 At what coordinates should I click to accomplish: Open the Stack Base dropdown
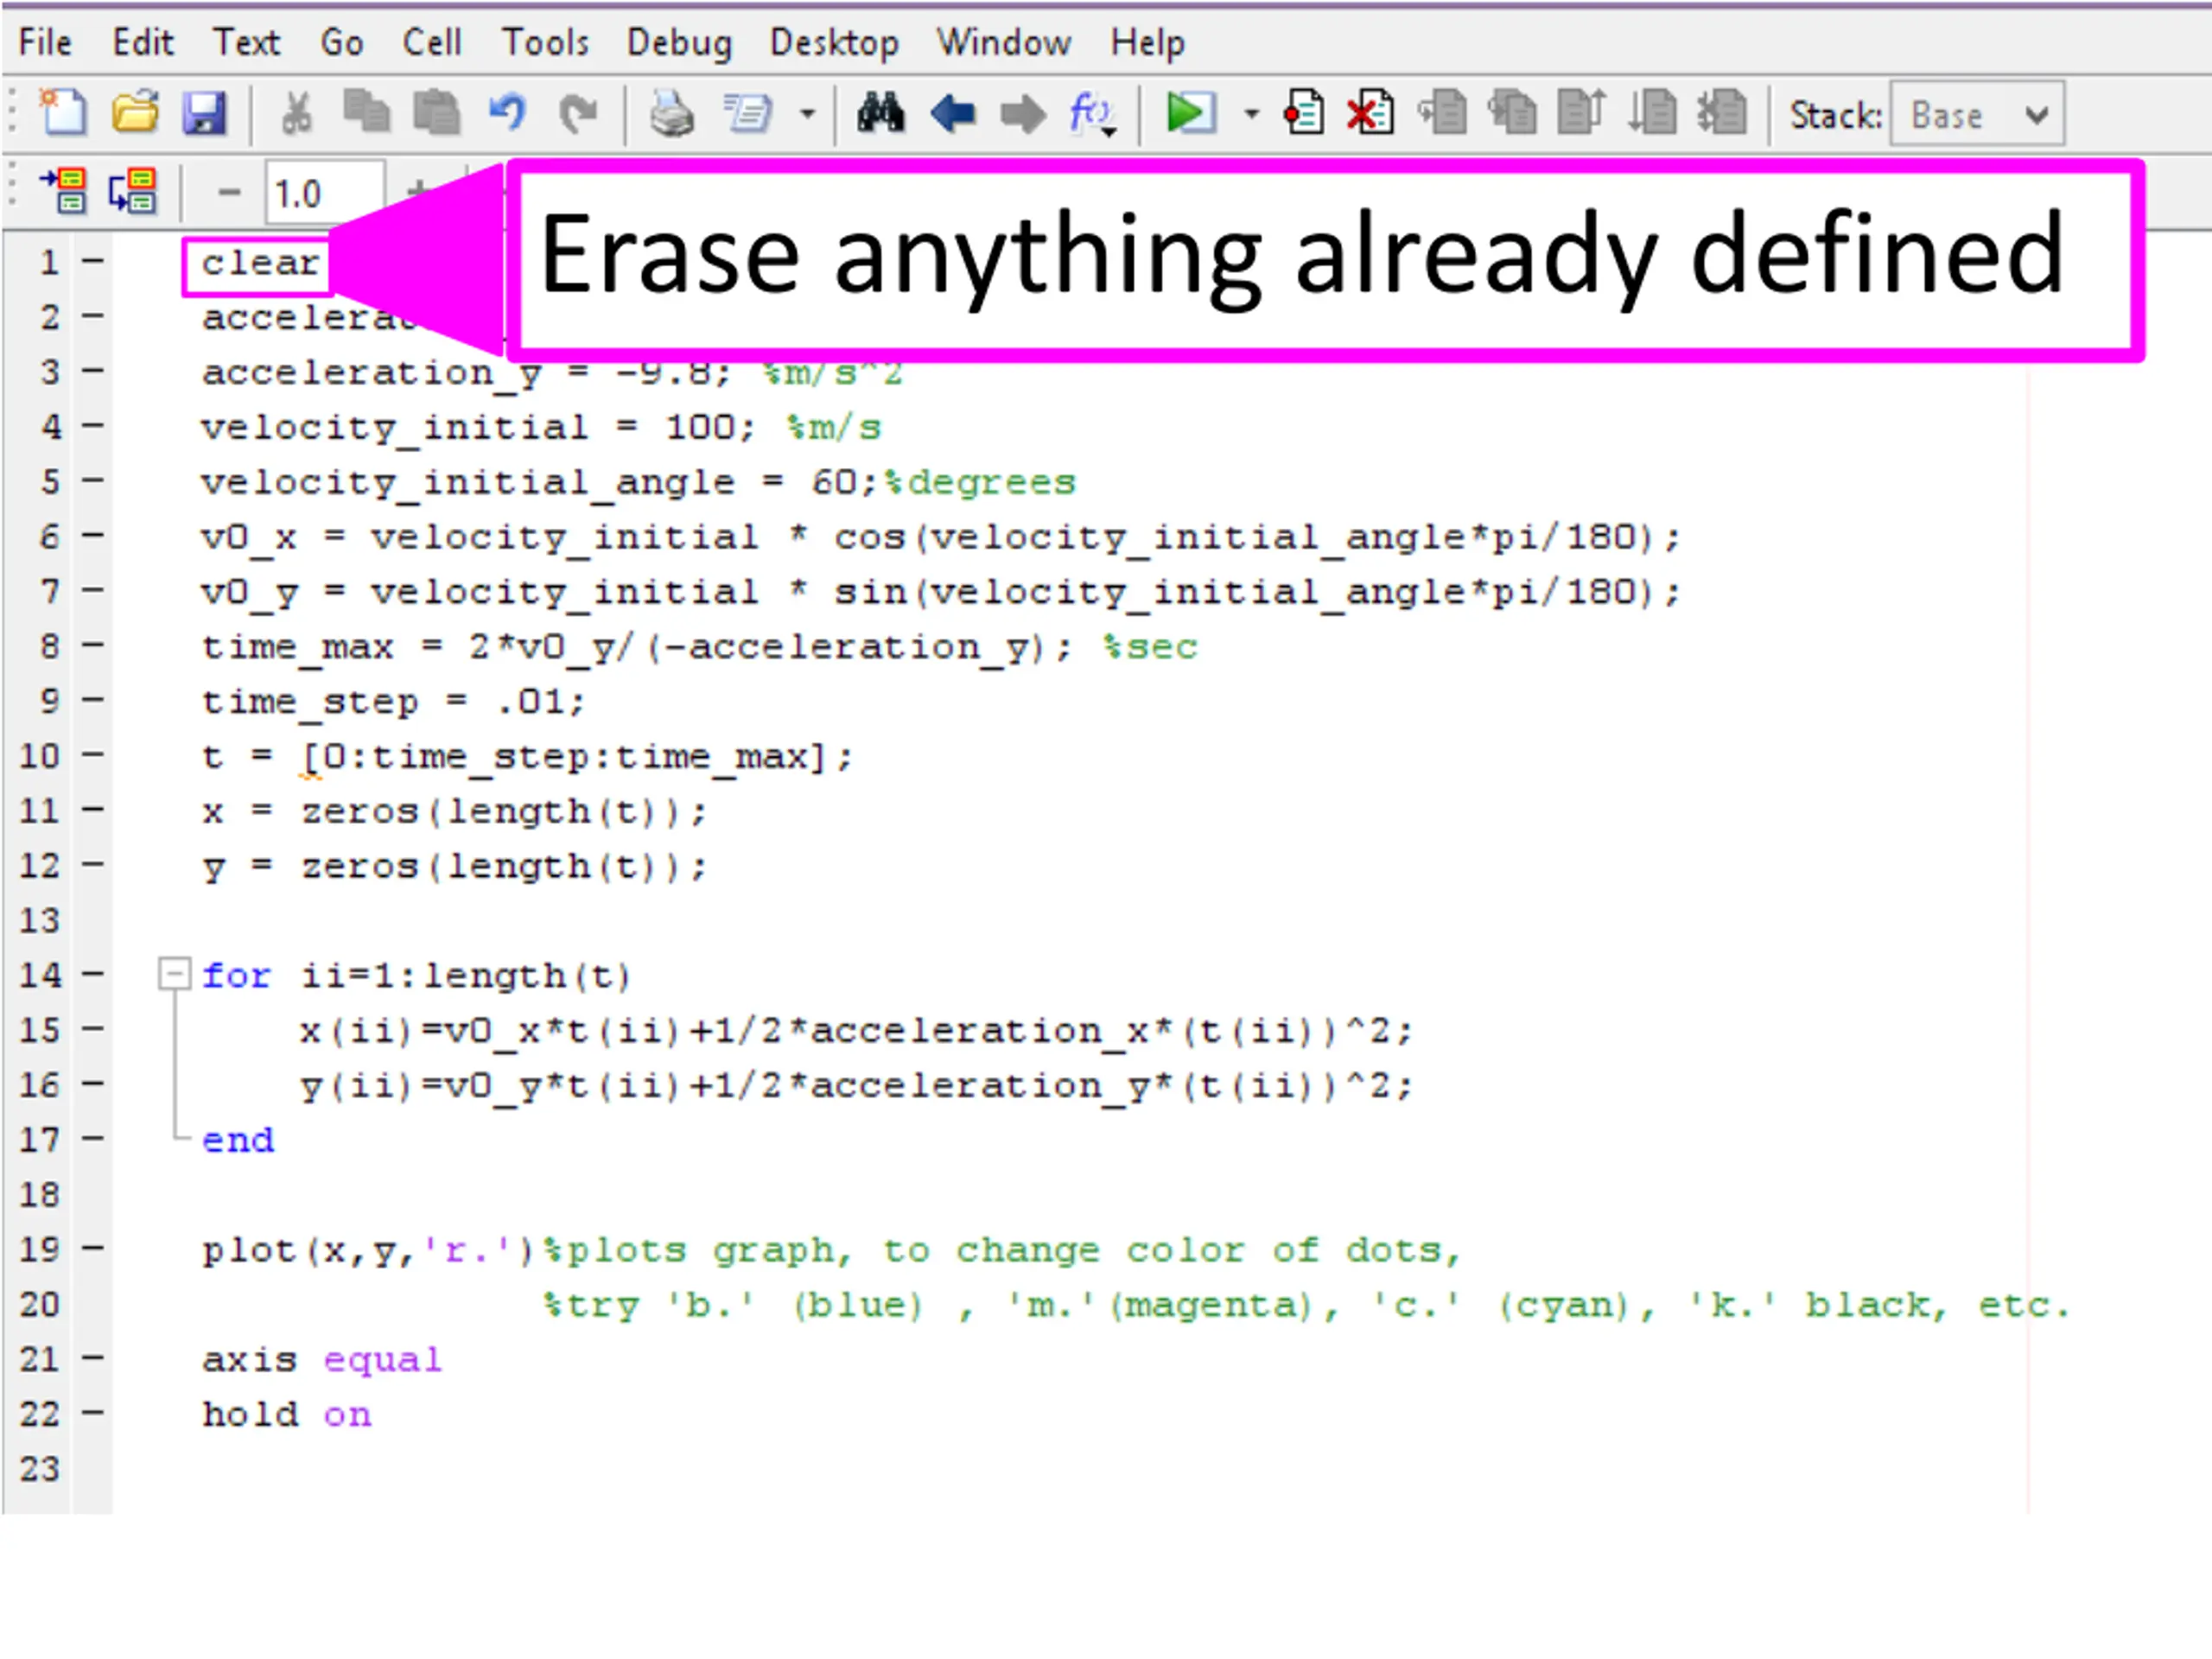pos(1977,114)
